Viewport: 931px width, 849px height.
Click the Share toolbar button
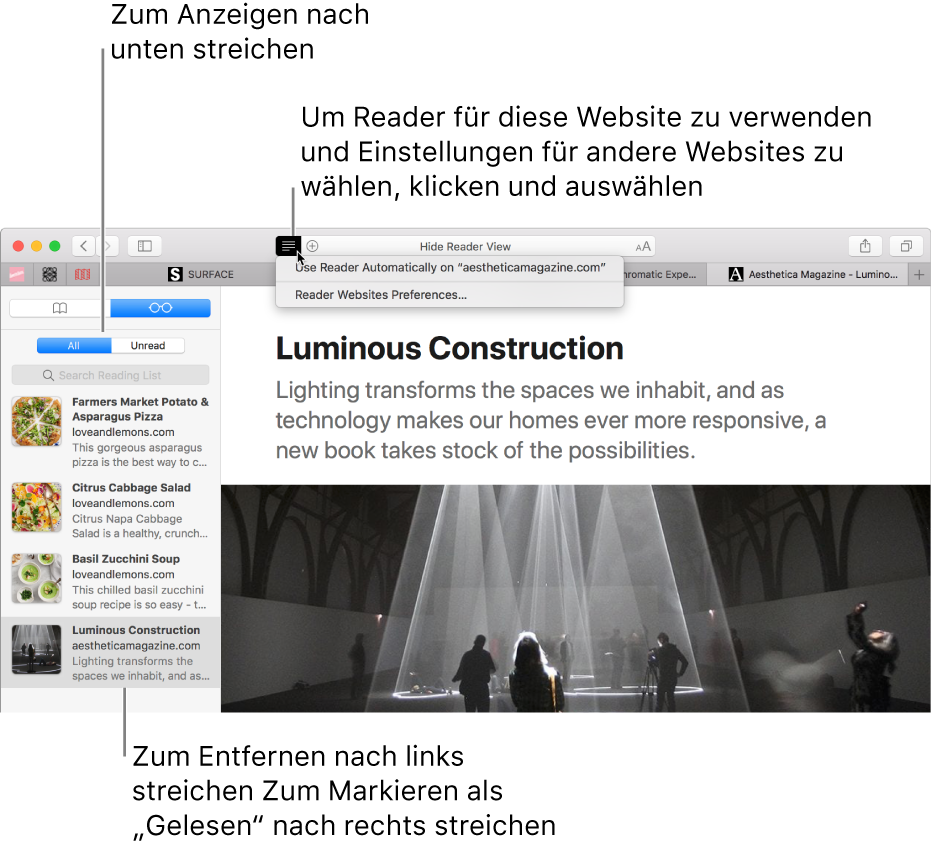click(x=865, y=246)
